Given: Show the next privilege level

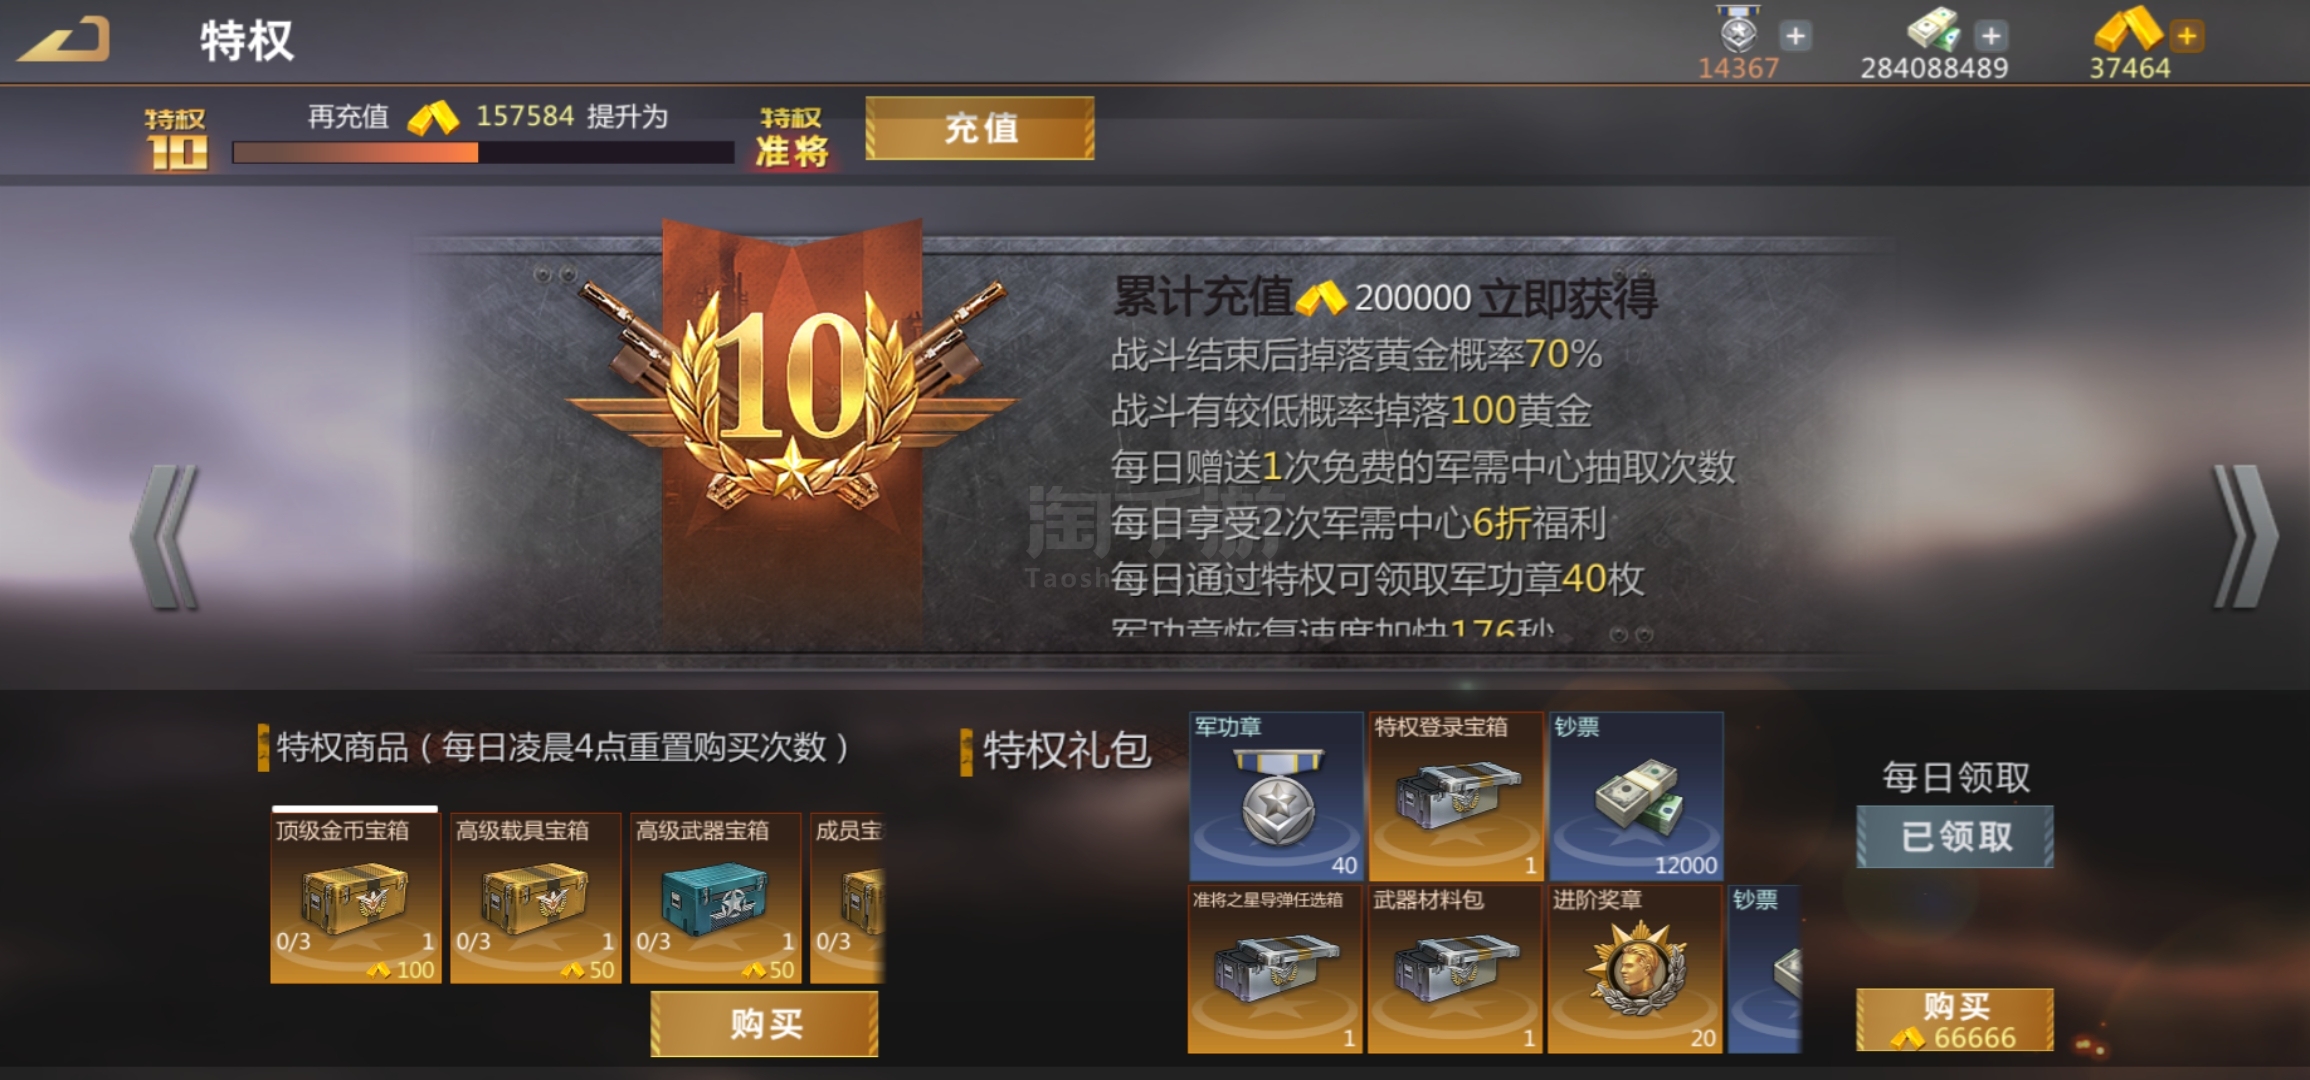Looking at the screenshot, I should [x=2245, y=537].
